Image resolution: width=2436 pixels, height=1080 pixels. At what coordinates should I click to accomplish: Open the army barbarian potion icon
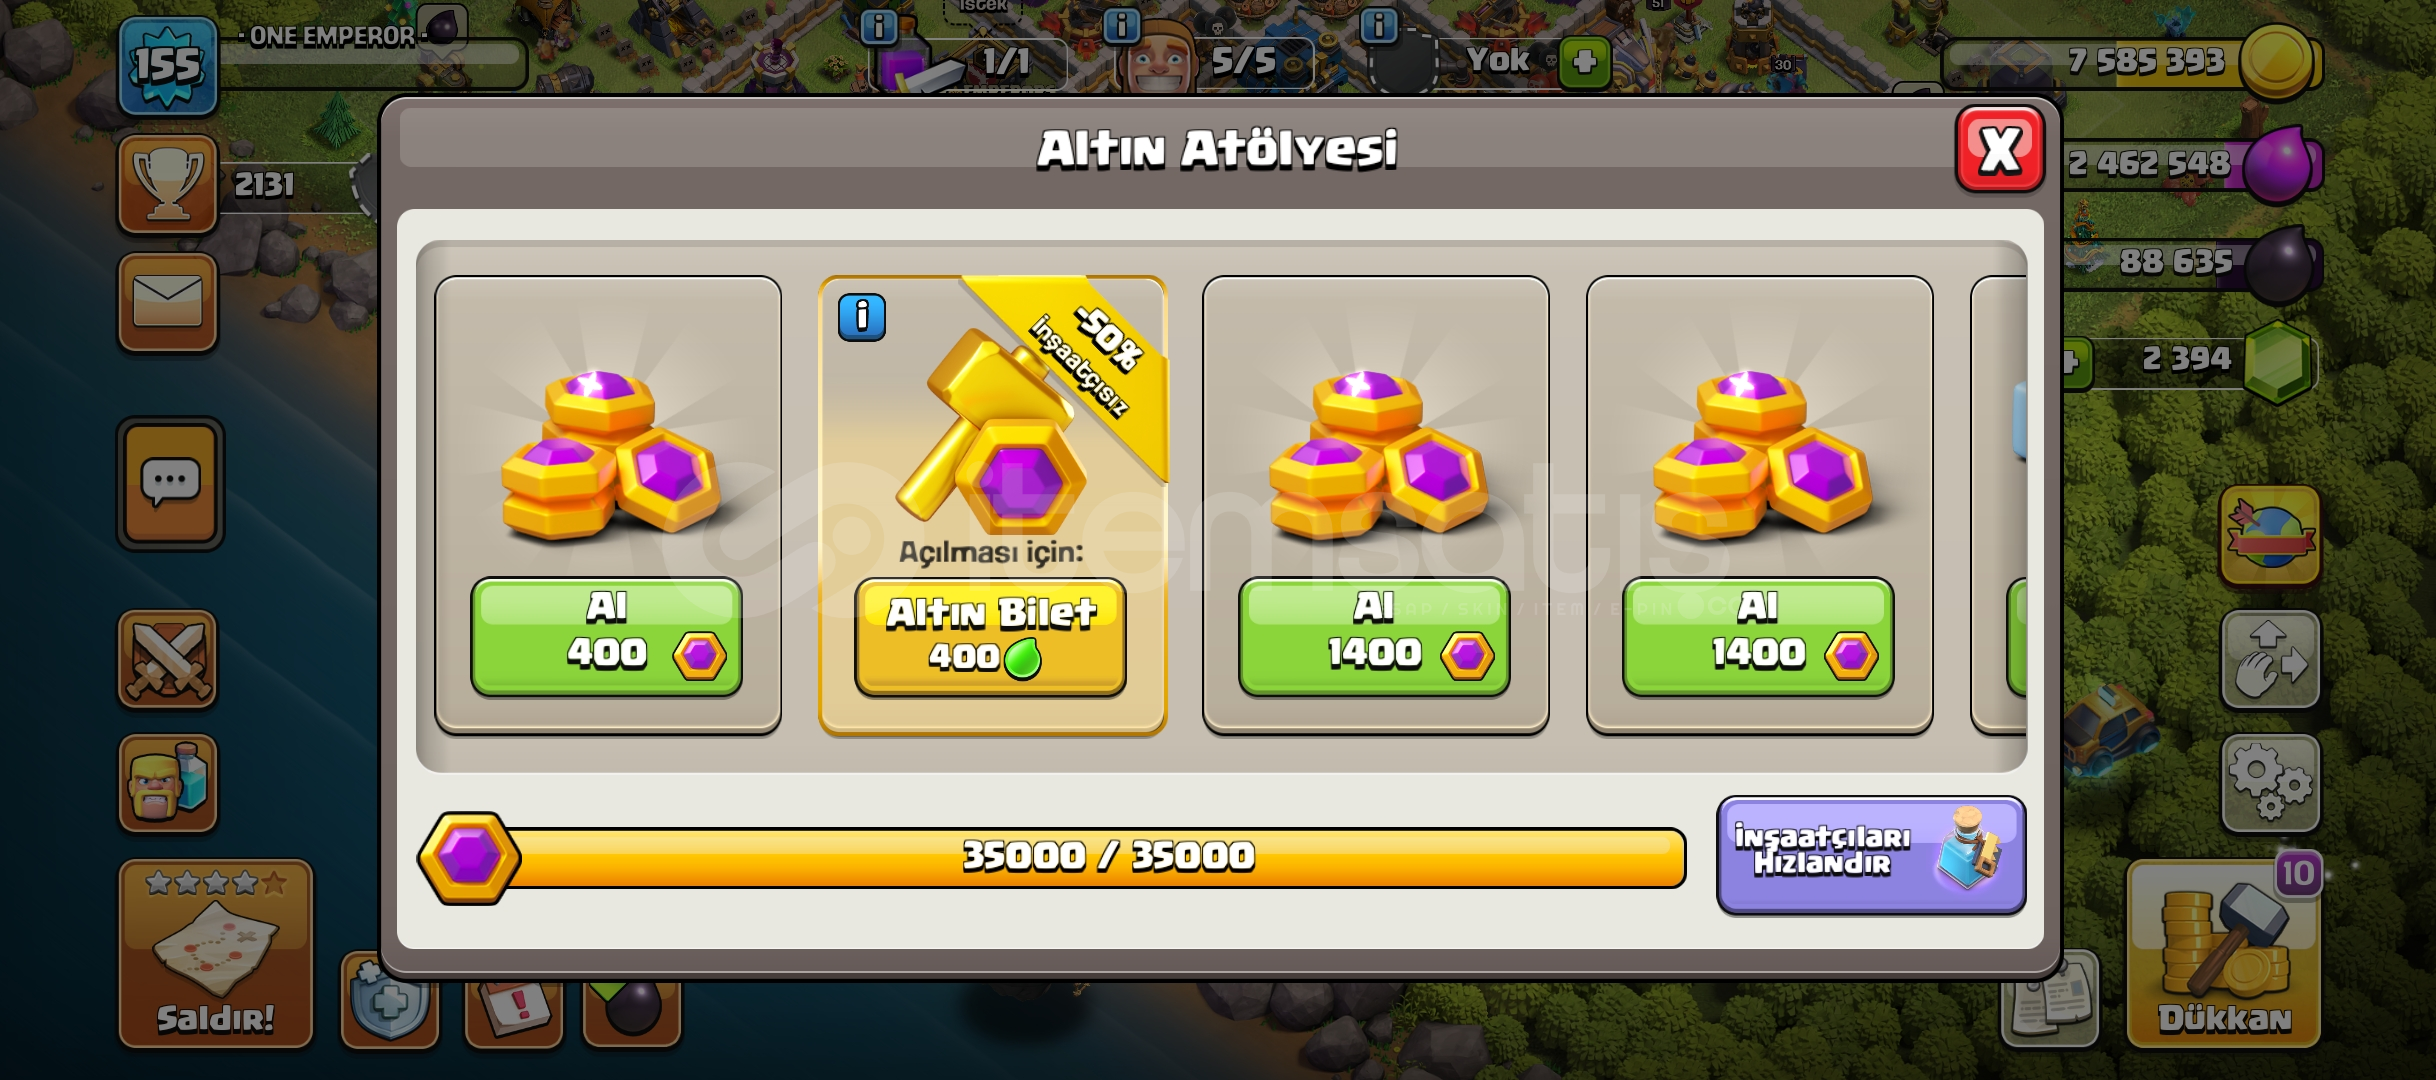click(x=167, y=783)
